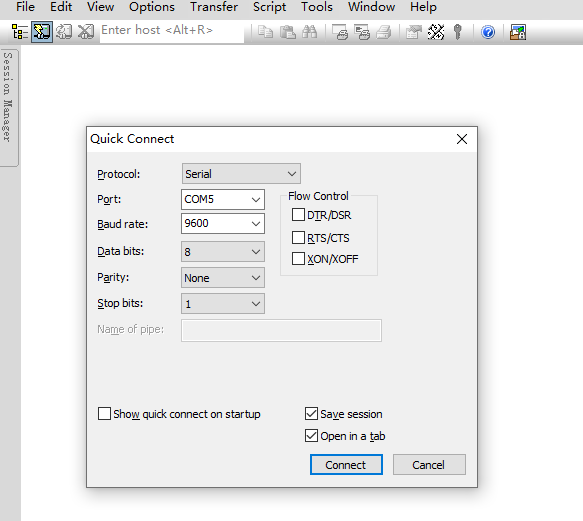Expand the Baud rate dropdown showing 9600
583x521 pixels.
(x=223, y=223)
